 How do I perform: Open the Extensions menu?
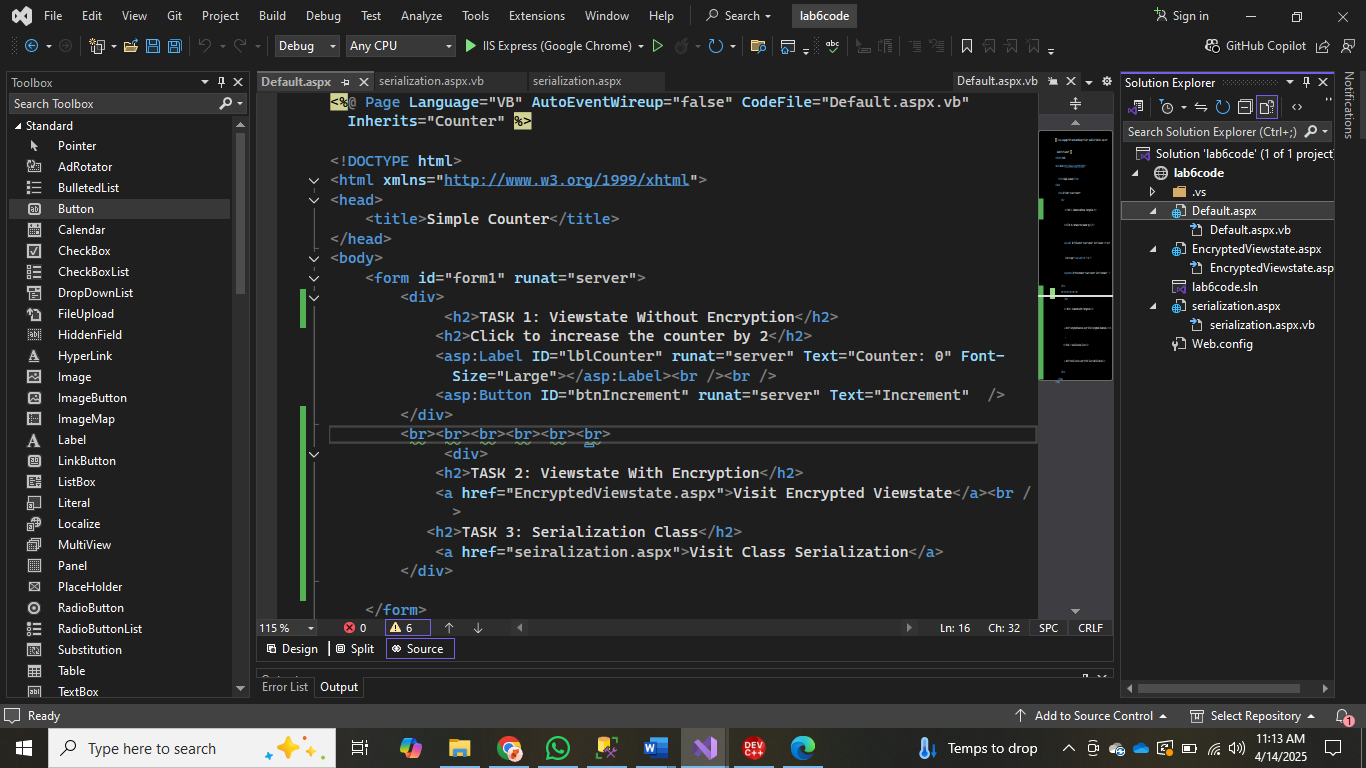(535, 16)
